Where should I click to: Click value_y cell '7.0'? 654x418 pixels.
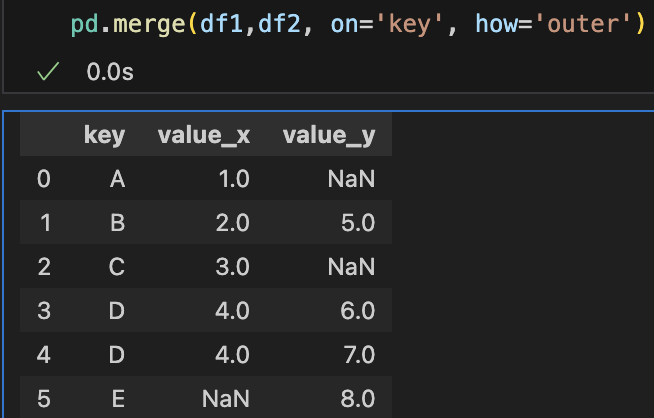pyautogui.click(x=359, y=355)
